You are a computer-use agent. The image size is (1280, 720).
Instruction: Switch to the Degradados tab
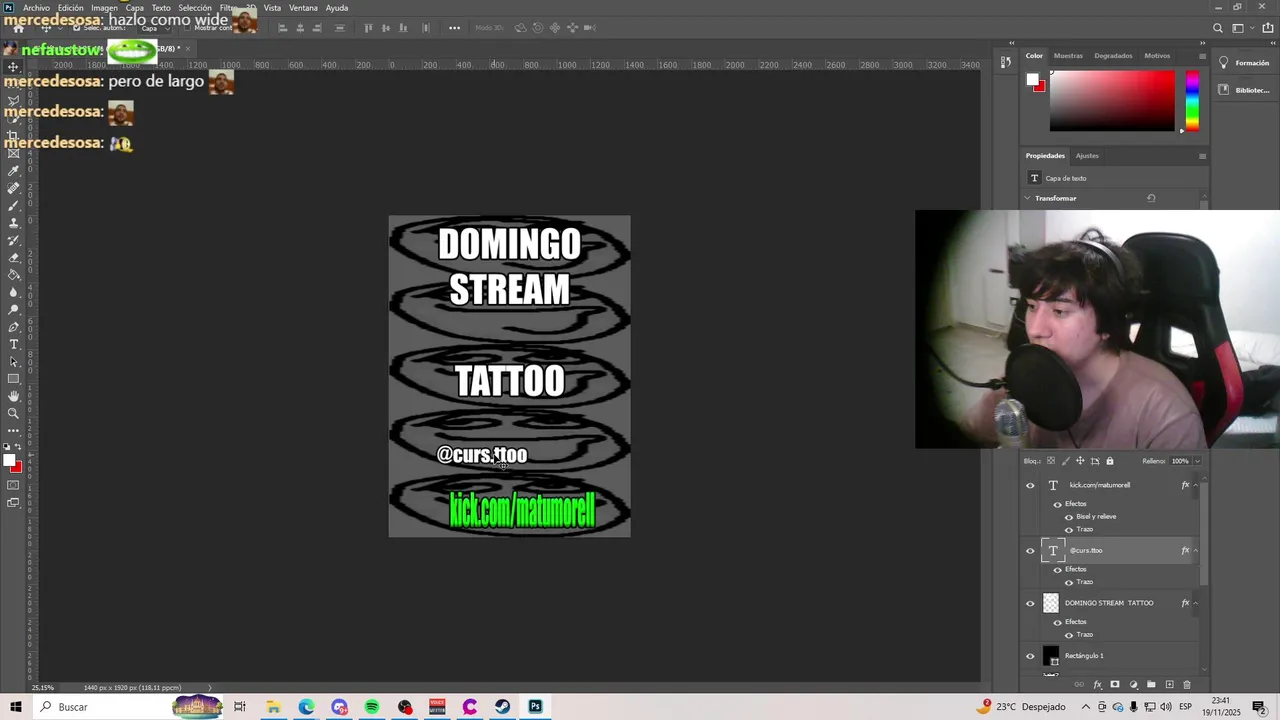(x=1113, y=56)
